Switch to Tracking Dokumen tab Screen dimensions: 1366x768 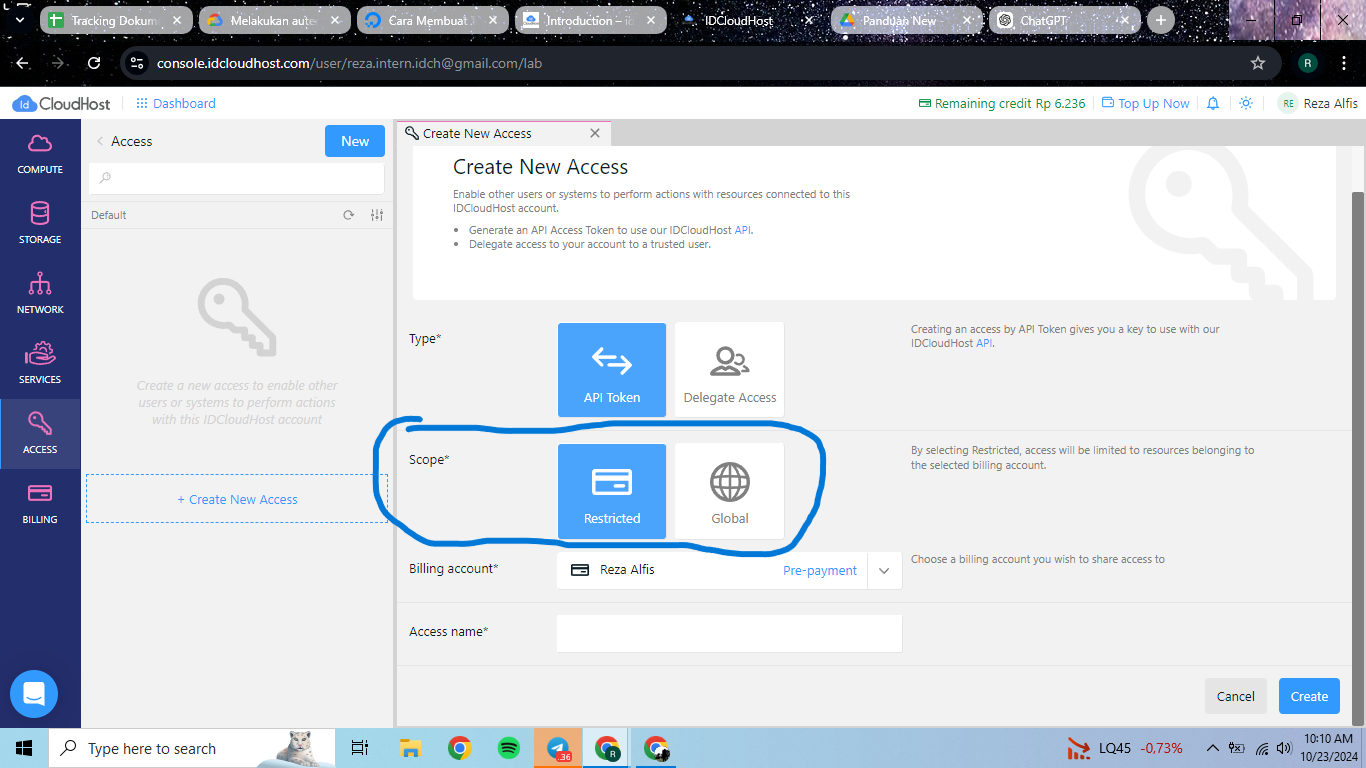click(117, 20)
